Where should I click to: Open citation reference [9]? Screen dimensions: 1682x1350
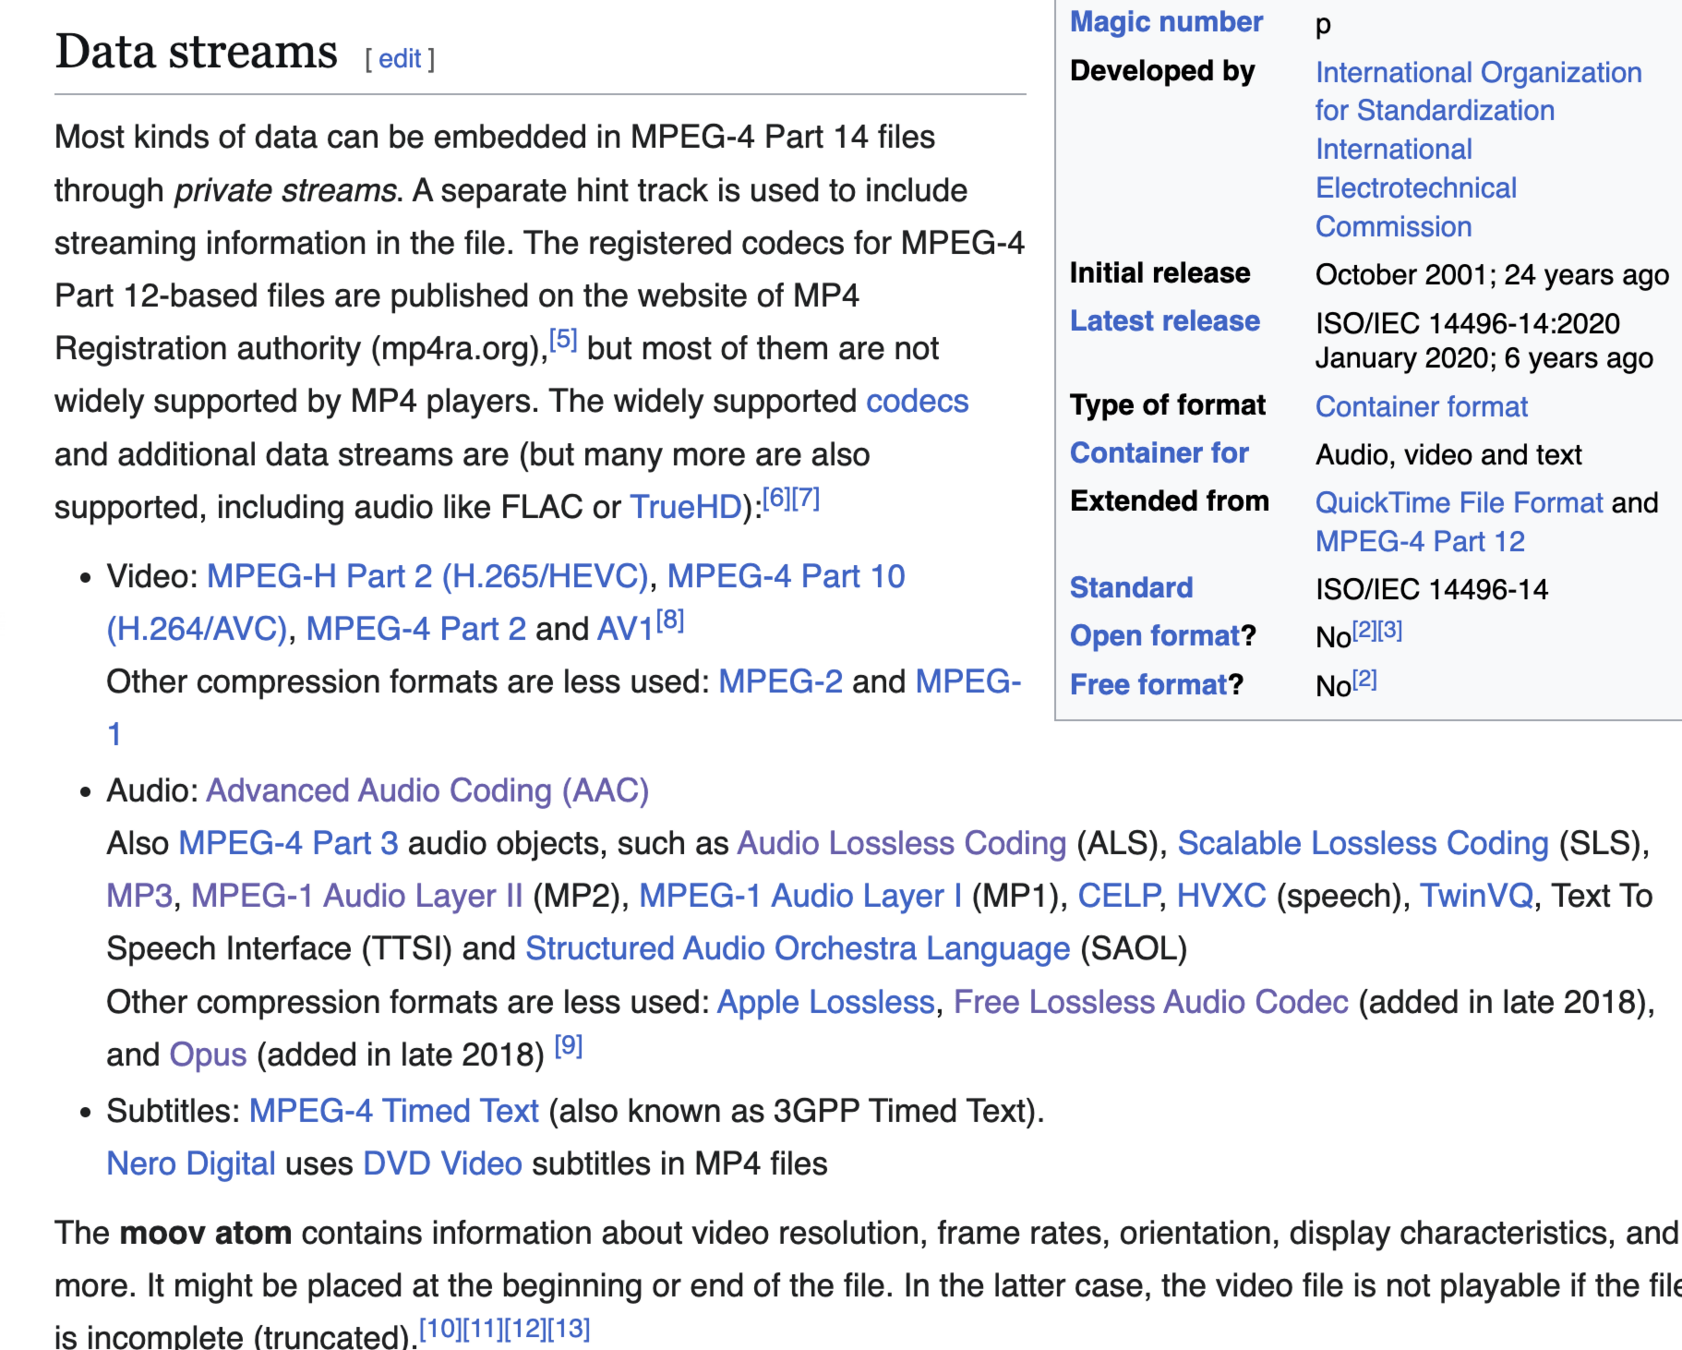click(x=568, y=1046)
